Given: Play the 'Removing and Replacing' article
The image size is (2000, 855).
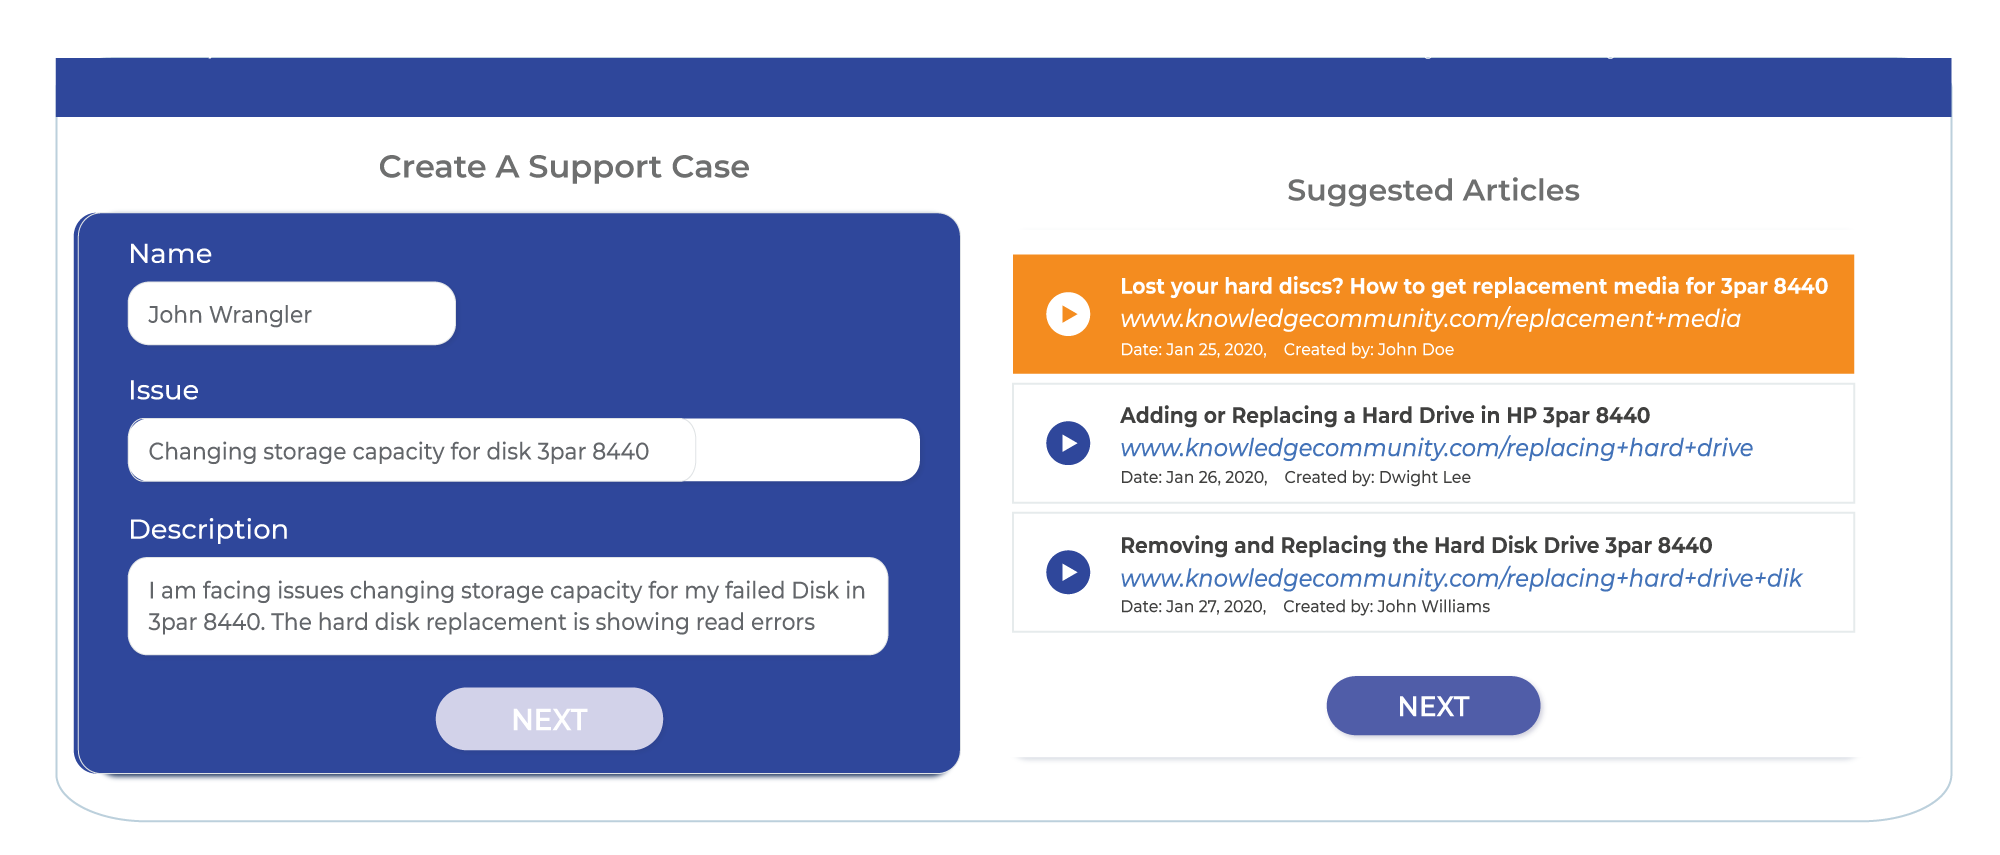Looking at the screenshot, I should (x=1068, y=572).
